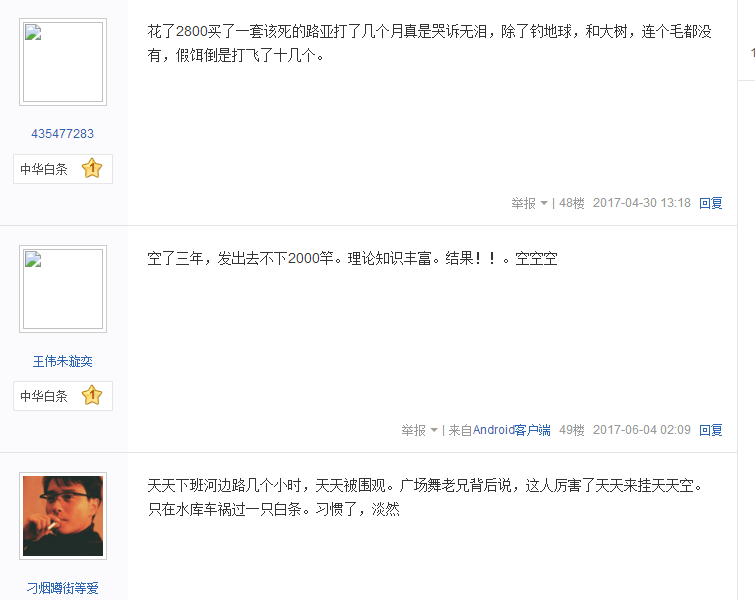Click the 举报 arrow icon on 48楼 post

coord(544,203)
